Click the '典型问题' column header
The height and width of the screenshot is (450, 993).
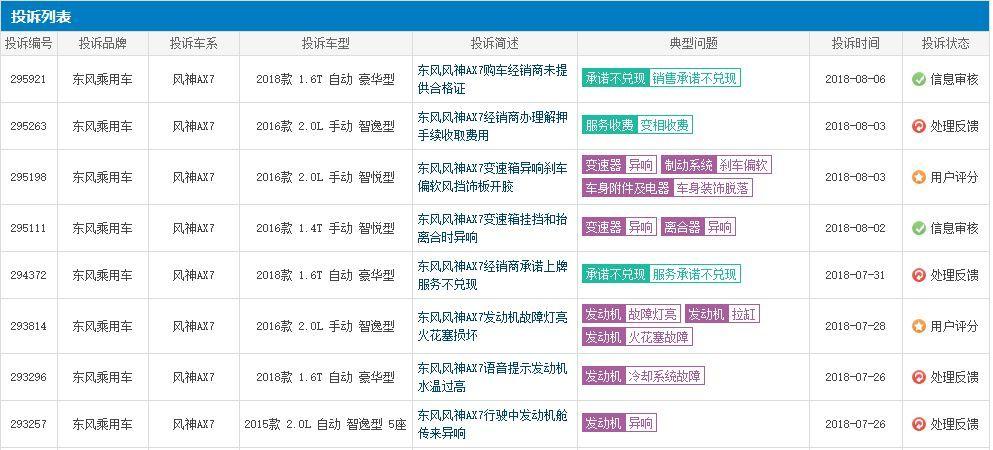click(x=693, y=44)
